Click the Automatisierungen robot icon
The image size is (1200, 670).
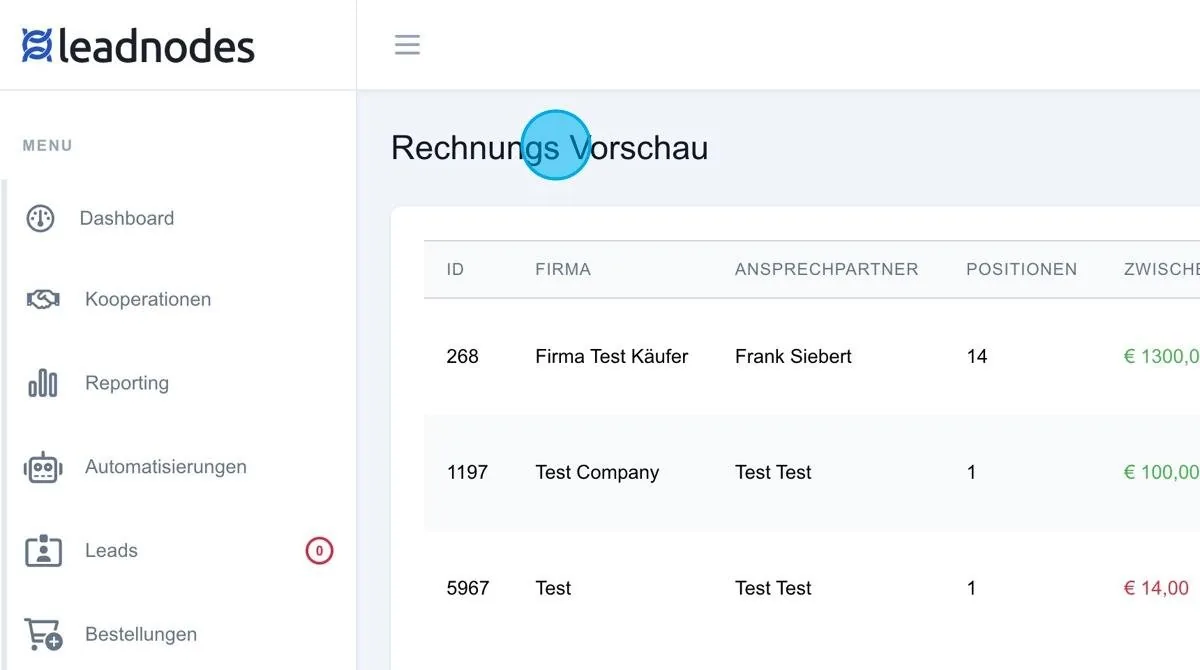(43, 467)
